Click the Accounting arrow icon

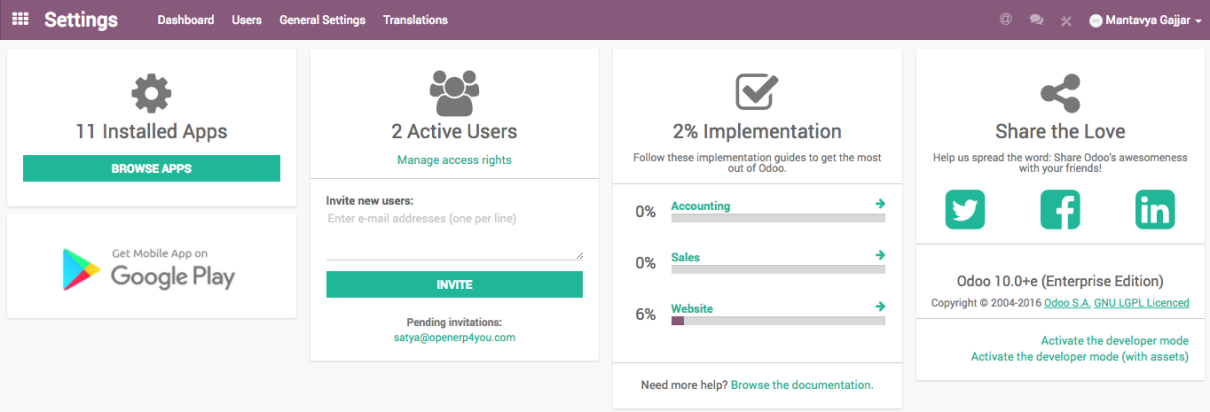pos(880,204)
